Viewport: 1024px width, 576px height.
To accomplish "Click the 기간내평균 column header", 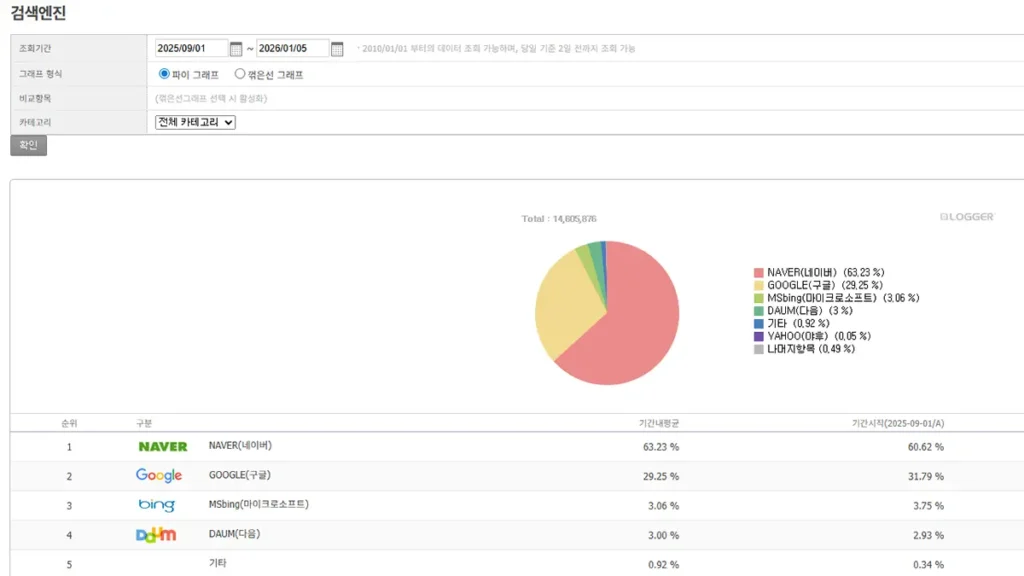I will [x=657, y=423].
